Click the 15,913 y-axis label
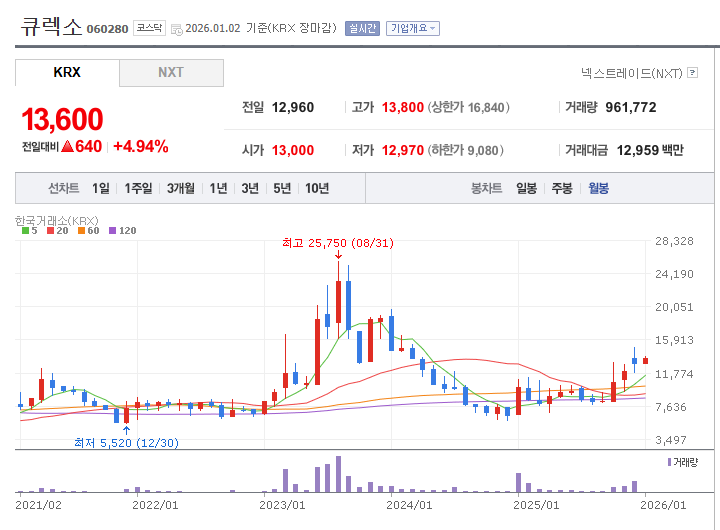 (x=674, y=340)
